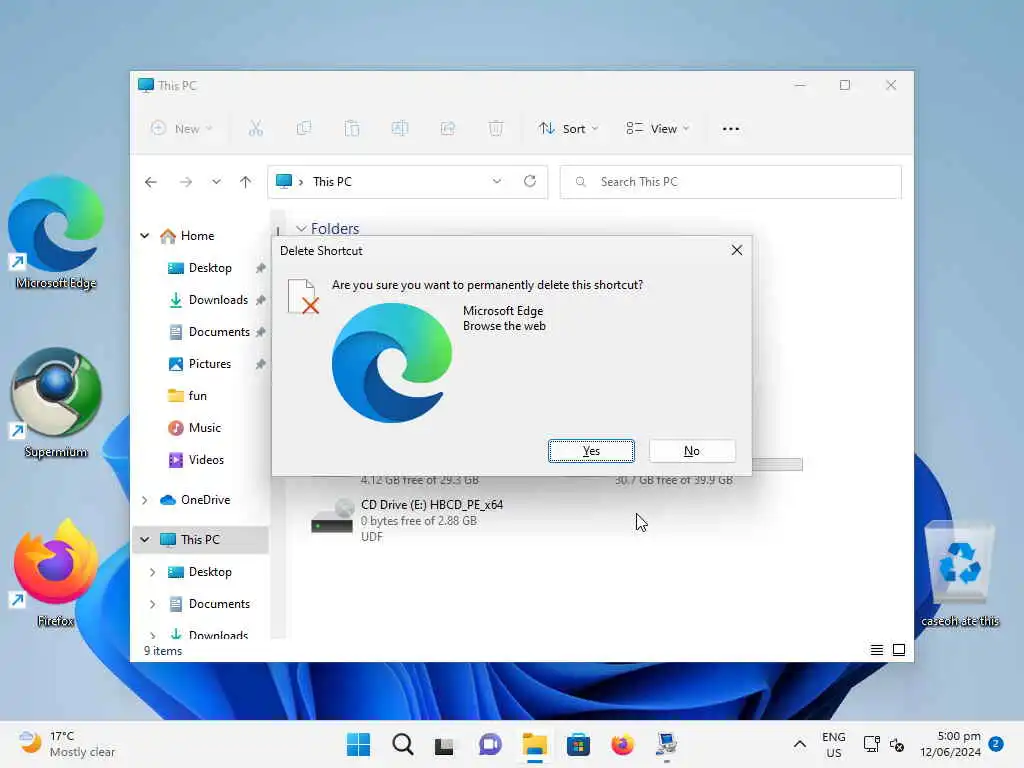Go back using the Back arrow
1024x768 pixels.
151,182
